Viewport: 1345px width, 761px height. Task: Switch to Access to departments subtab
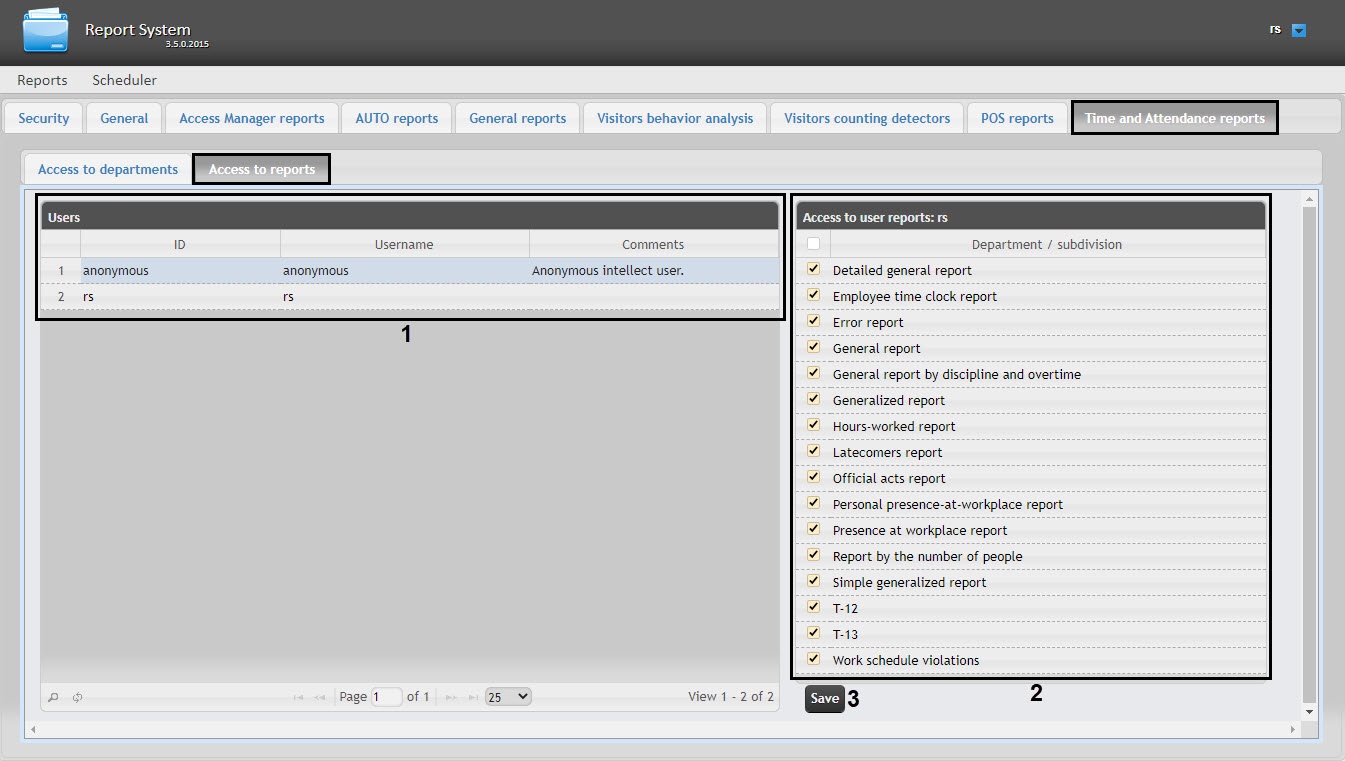tap(108, 169)
